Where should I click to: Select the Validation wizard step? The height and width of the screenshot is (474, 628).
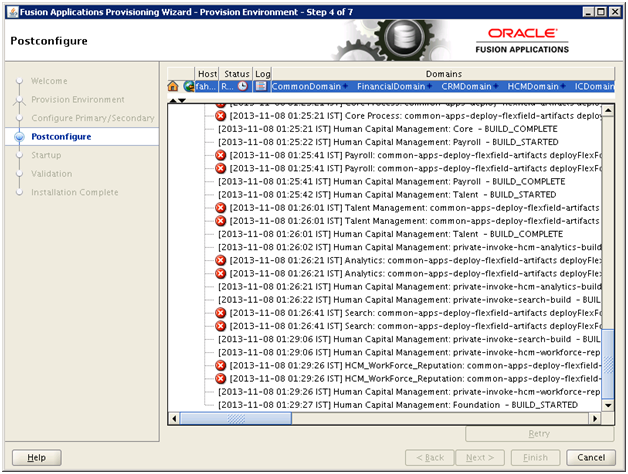[x=52, y=173]
